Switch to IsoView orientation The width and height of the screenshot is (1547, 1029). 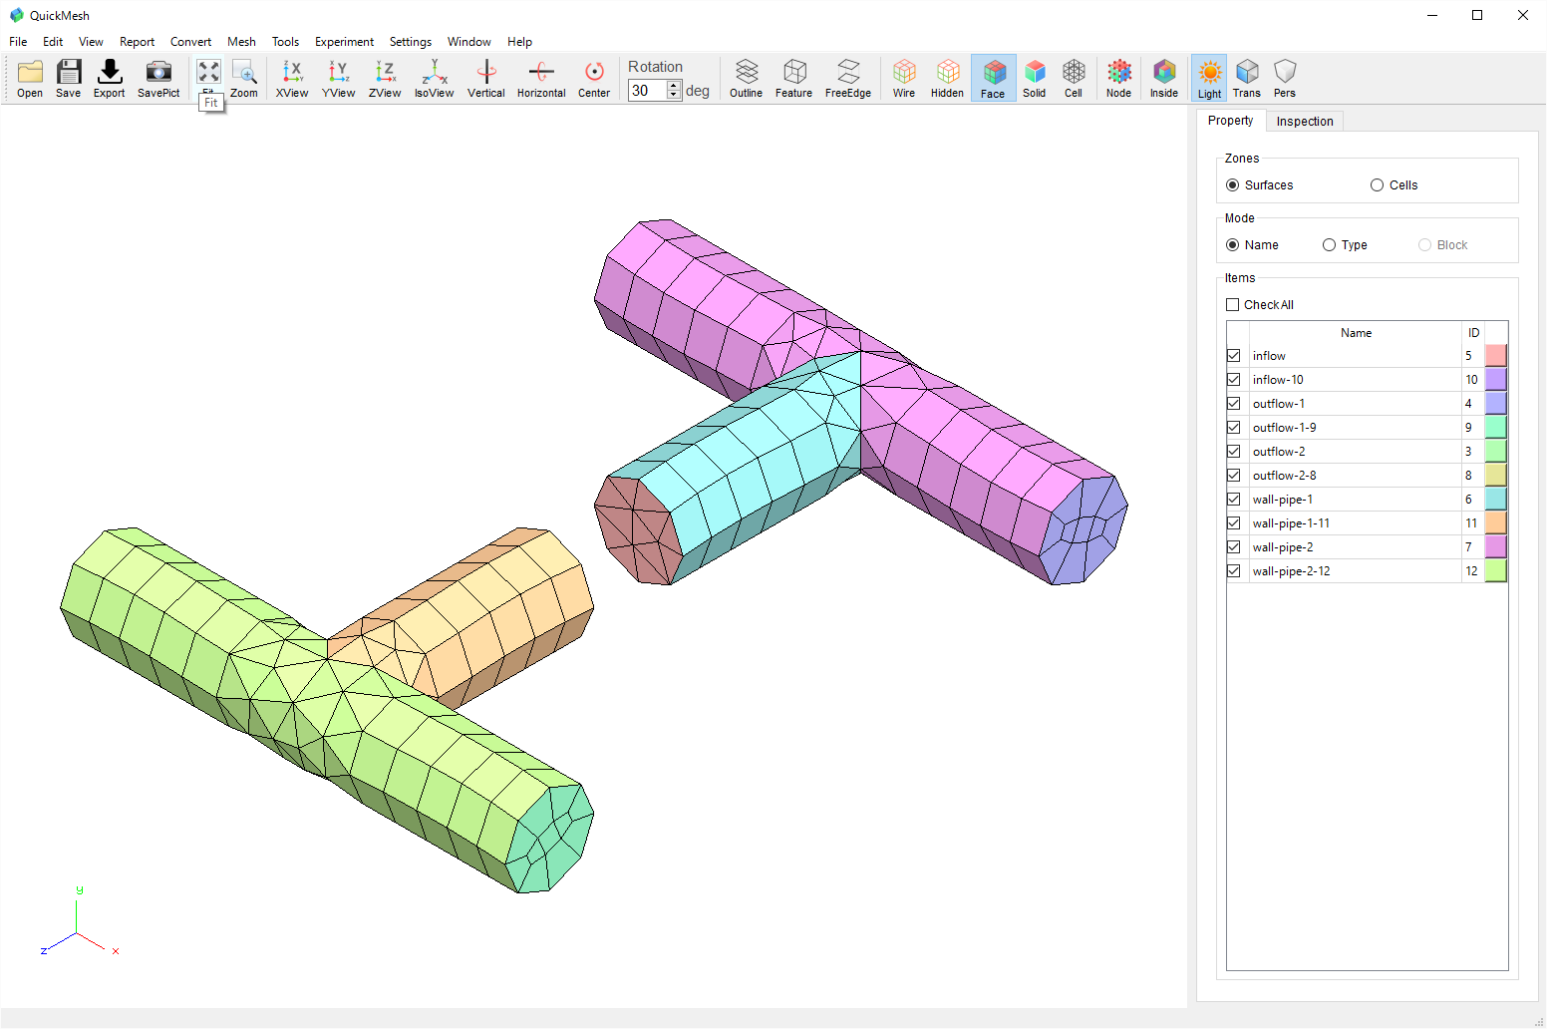click(x=434, y=78)
